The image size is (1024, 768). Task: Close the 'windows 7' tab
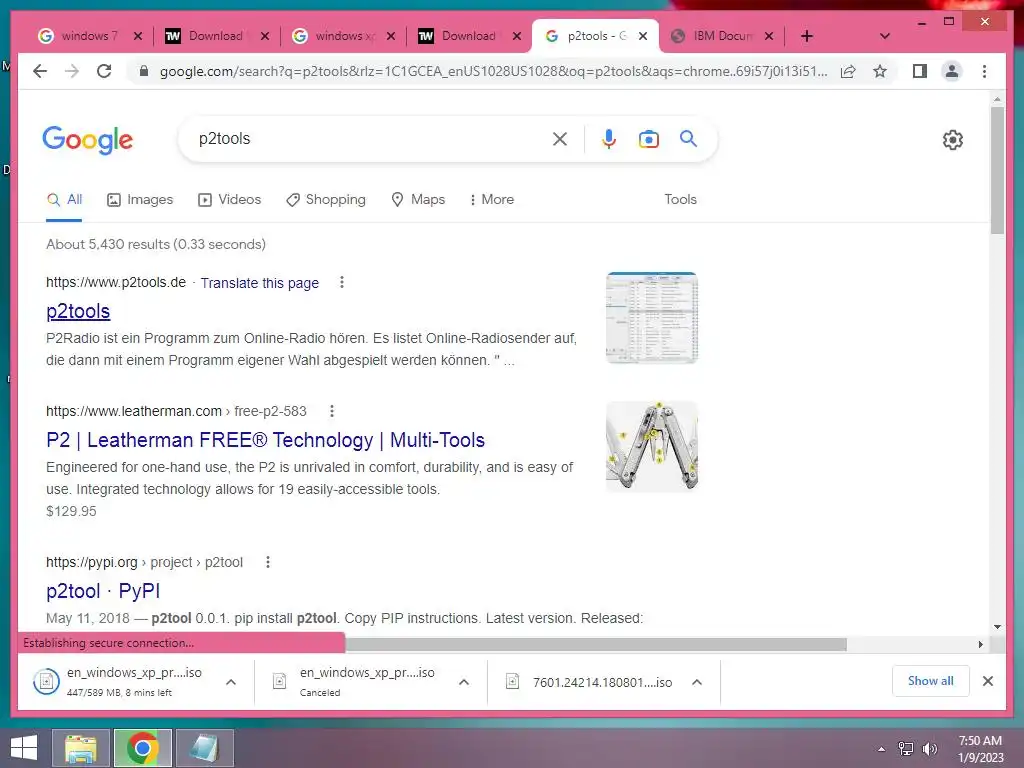(138, 36)
